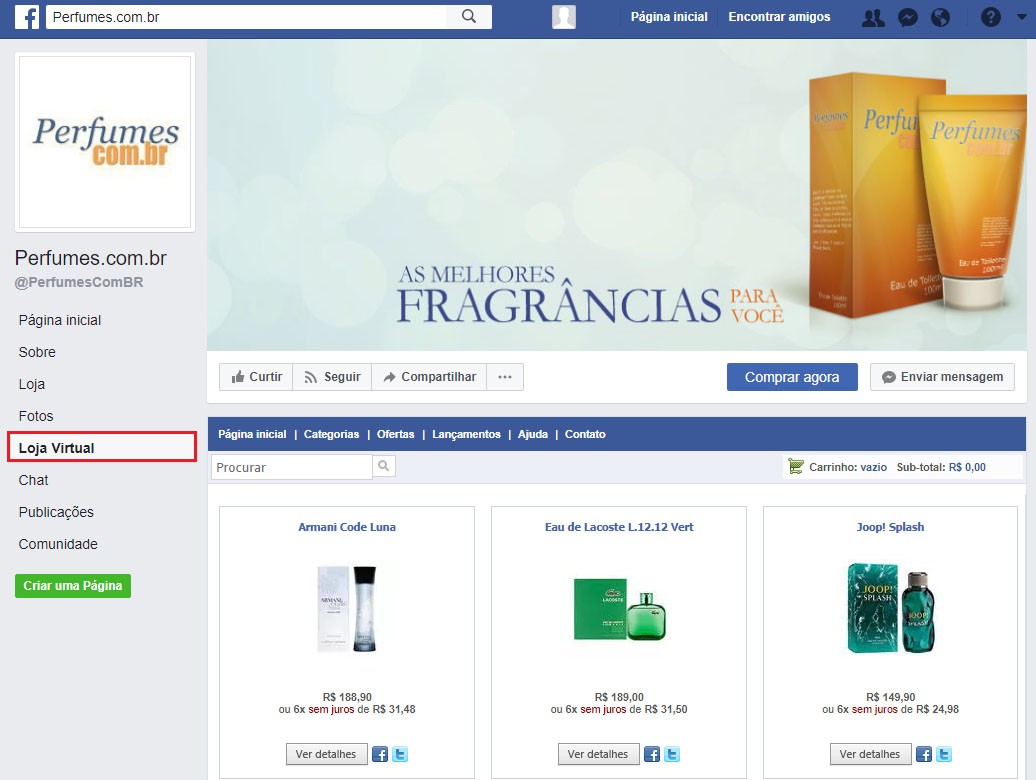Screen dimensions: 1036x780
Task: View details for Eau de Lacoste
Action: [x=599, y=754]
